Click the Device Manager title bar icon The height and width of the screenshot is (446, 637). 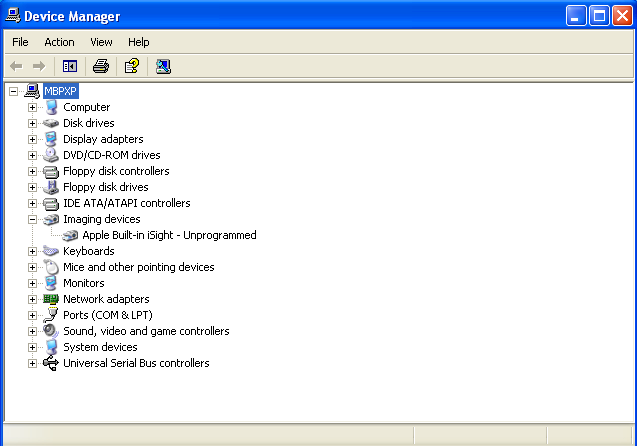tap(13, 15)
